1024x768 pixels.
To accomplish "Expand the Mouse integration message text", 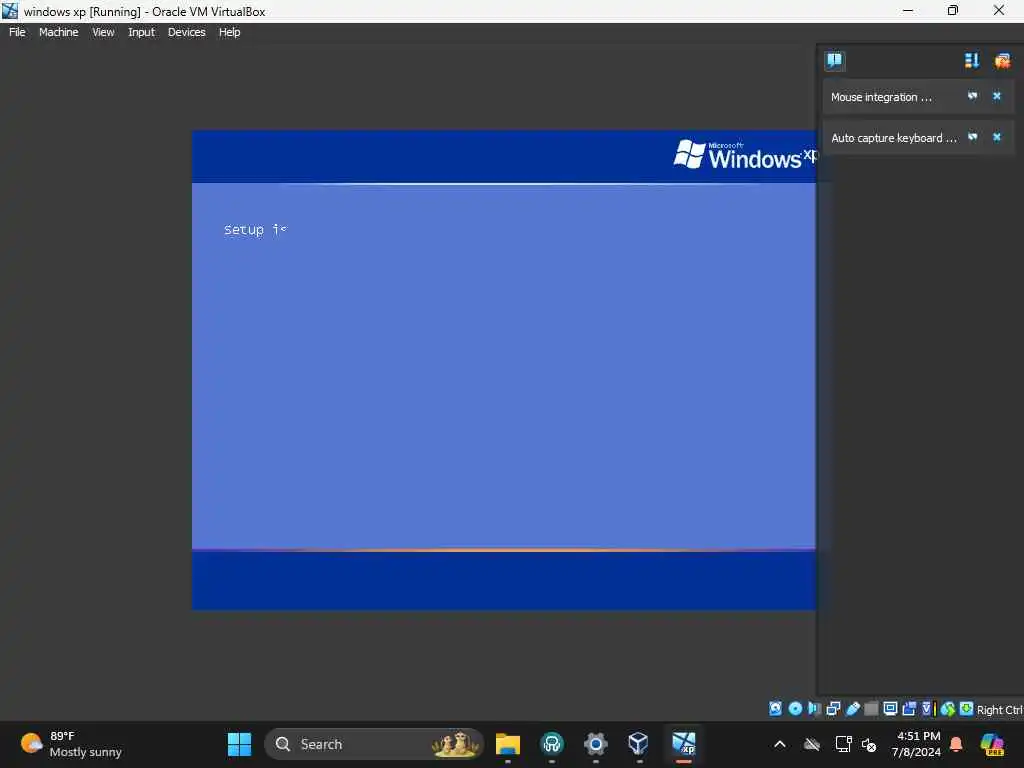I will click(x=881, y=97).
